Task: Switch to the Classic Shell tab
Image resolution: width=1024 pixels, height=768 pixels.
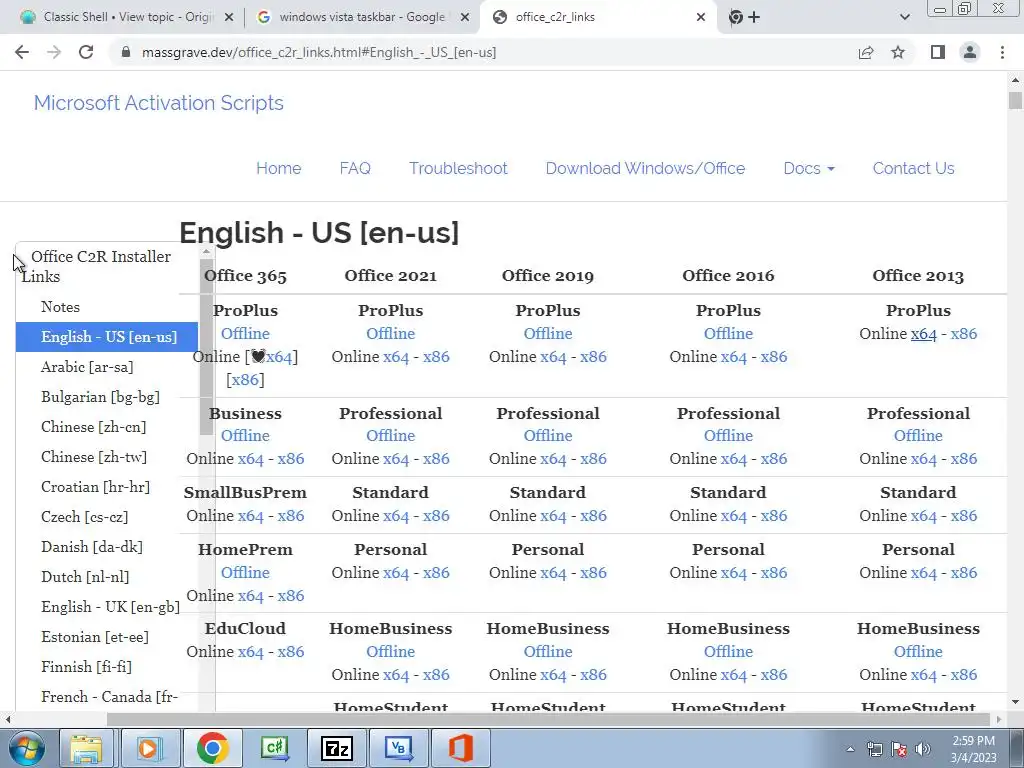Action: (x=127, y=17)
